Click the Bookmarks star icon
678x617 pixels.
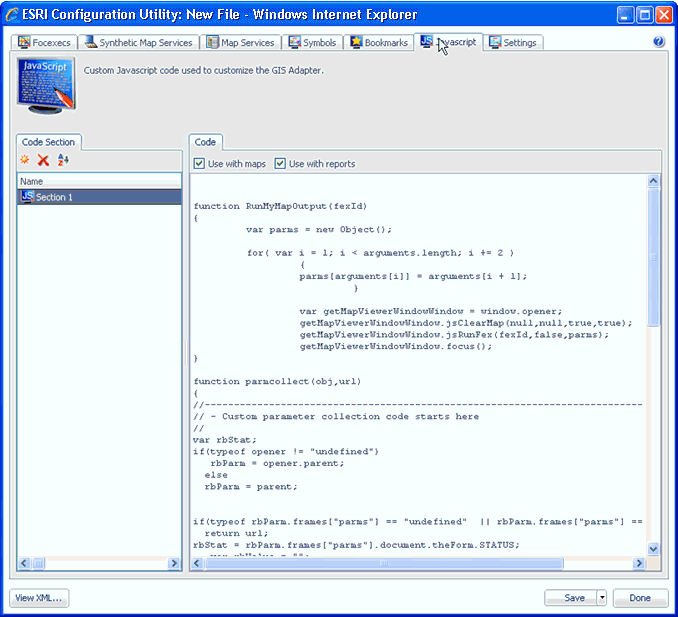click(356, 42)
